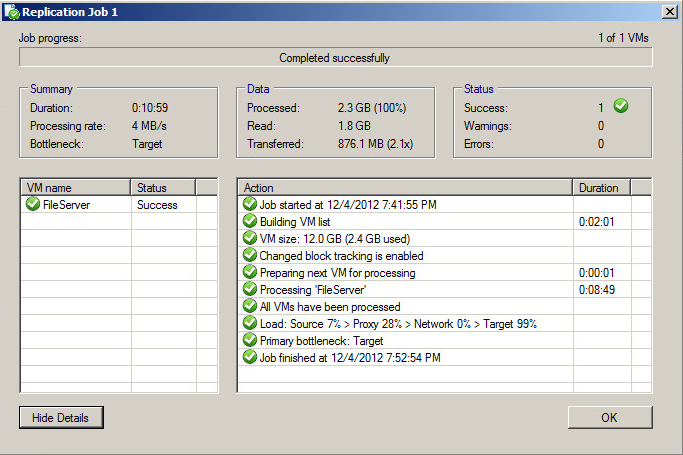This screenshot has width=683, height=455.
Task: Click the Transferred value 876.1 MB (2.1x)
Action: (x=375, y=144)
